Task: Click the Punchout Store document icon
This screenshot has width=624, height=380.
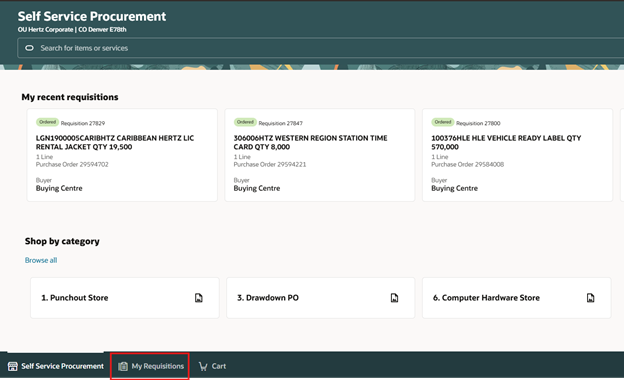Action: tap(199, 298)
